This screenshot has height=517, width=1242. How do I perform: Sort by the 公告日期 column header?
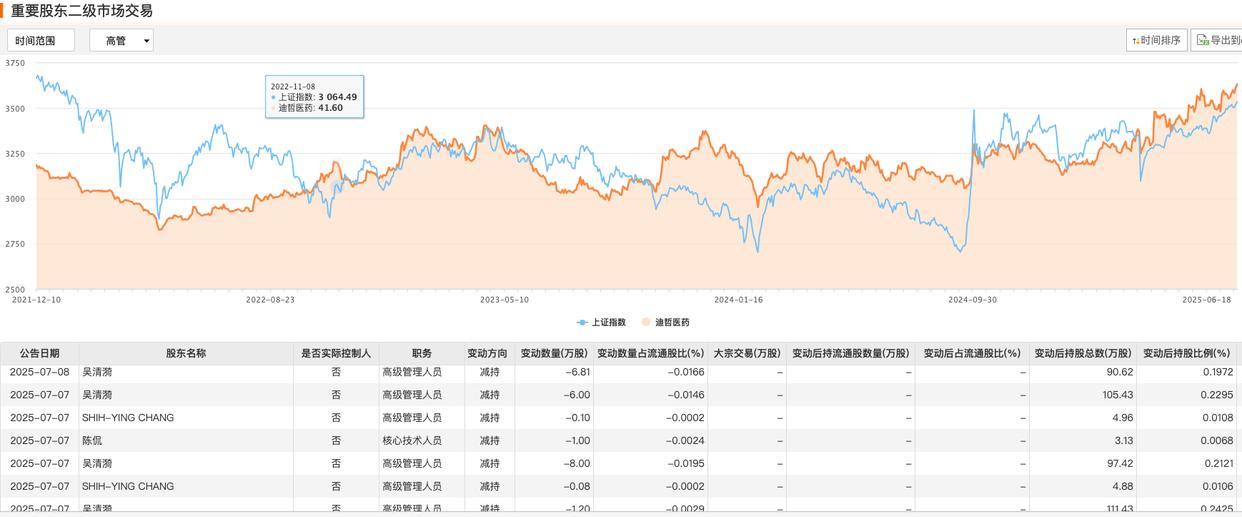click(40, 353)
